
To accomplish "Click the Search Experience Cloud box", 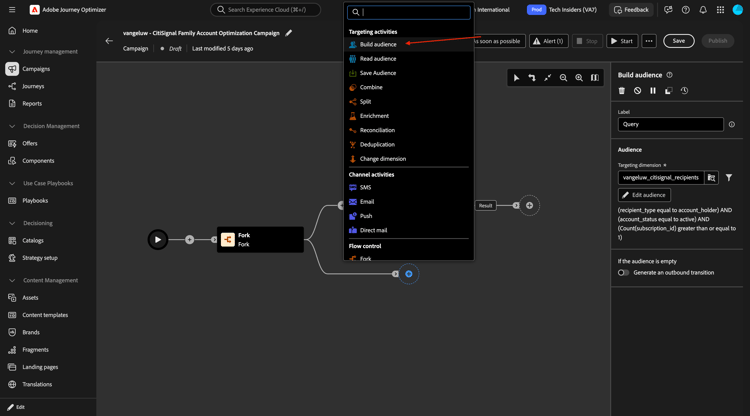I will point(265,10).
